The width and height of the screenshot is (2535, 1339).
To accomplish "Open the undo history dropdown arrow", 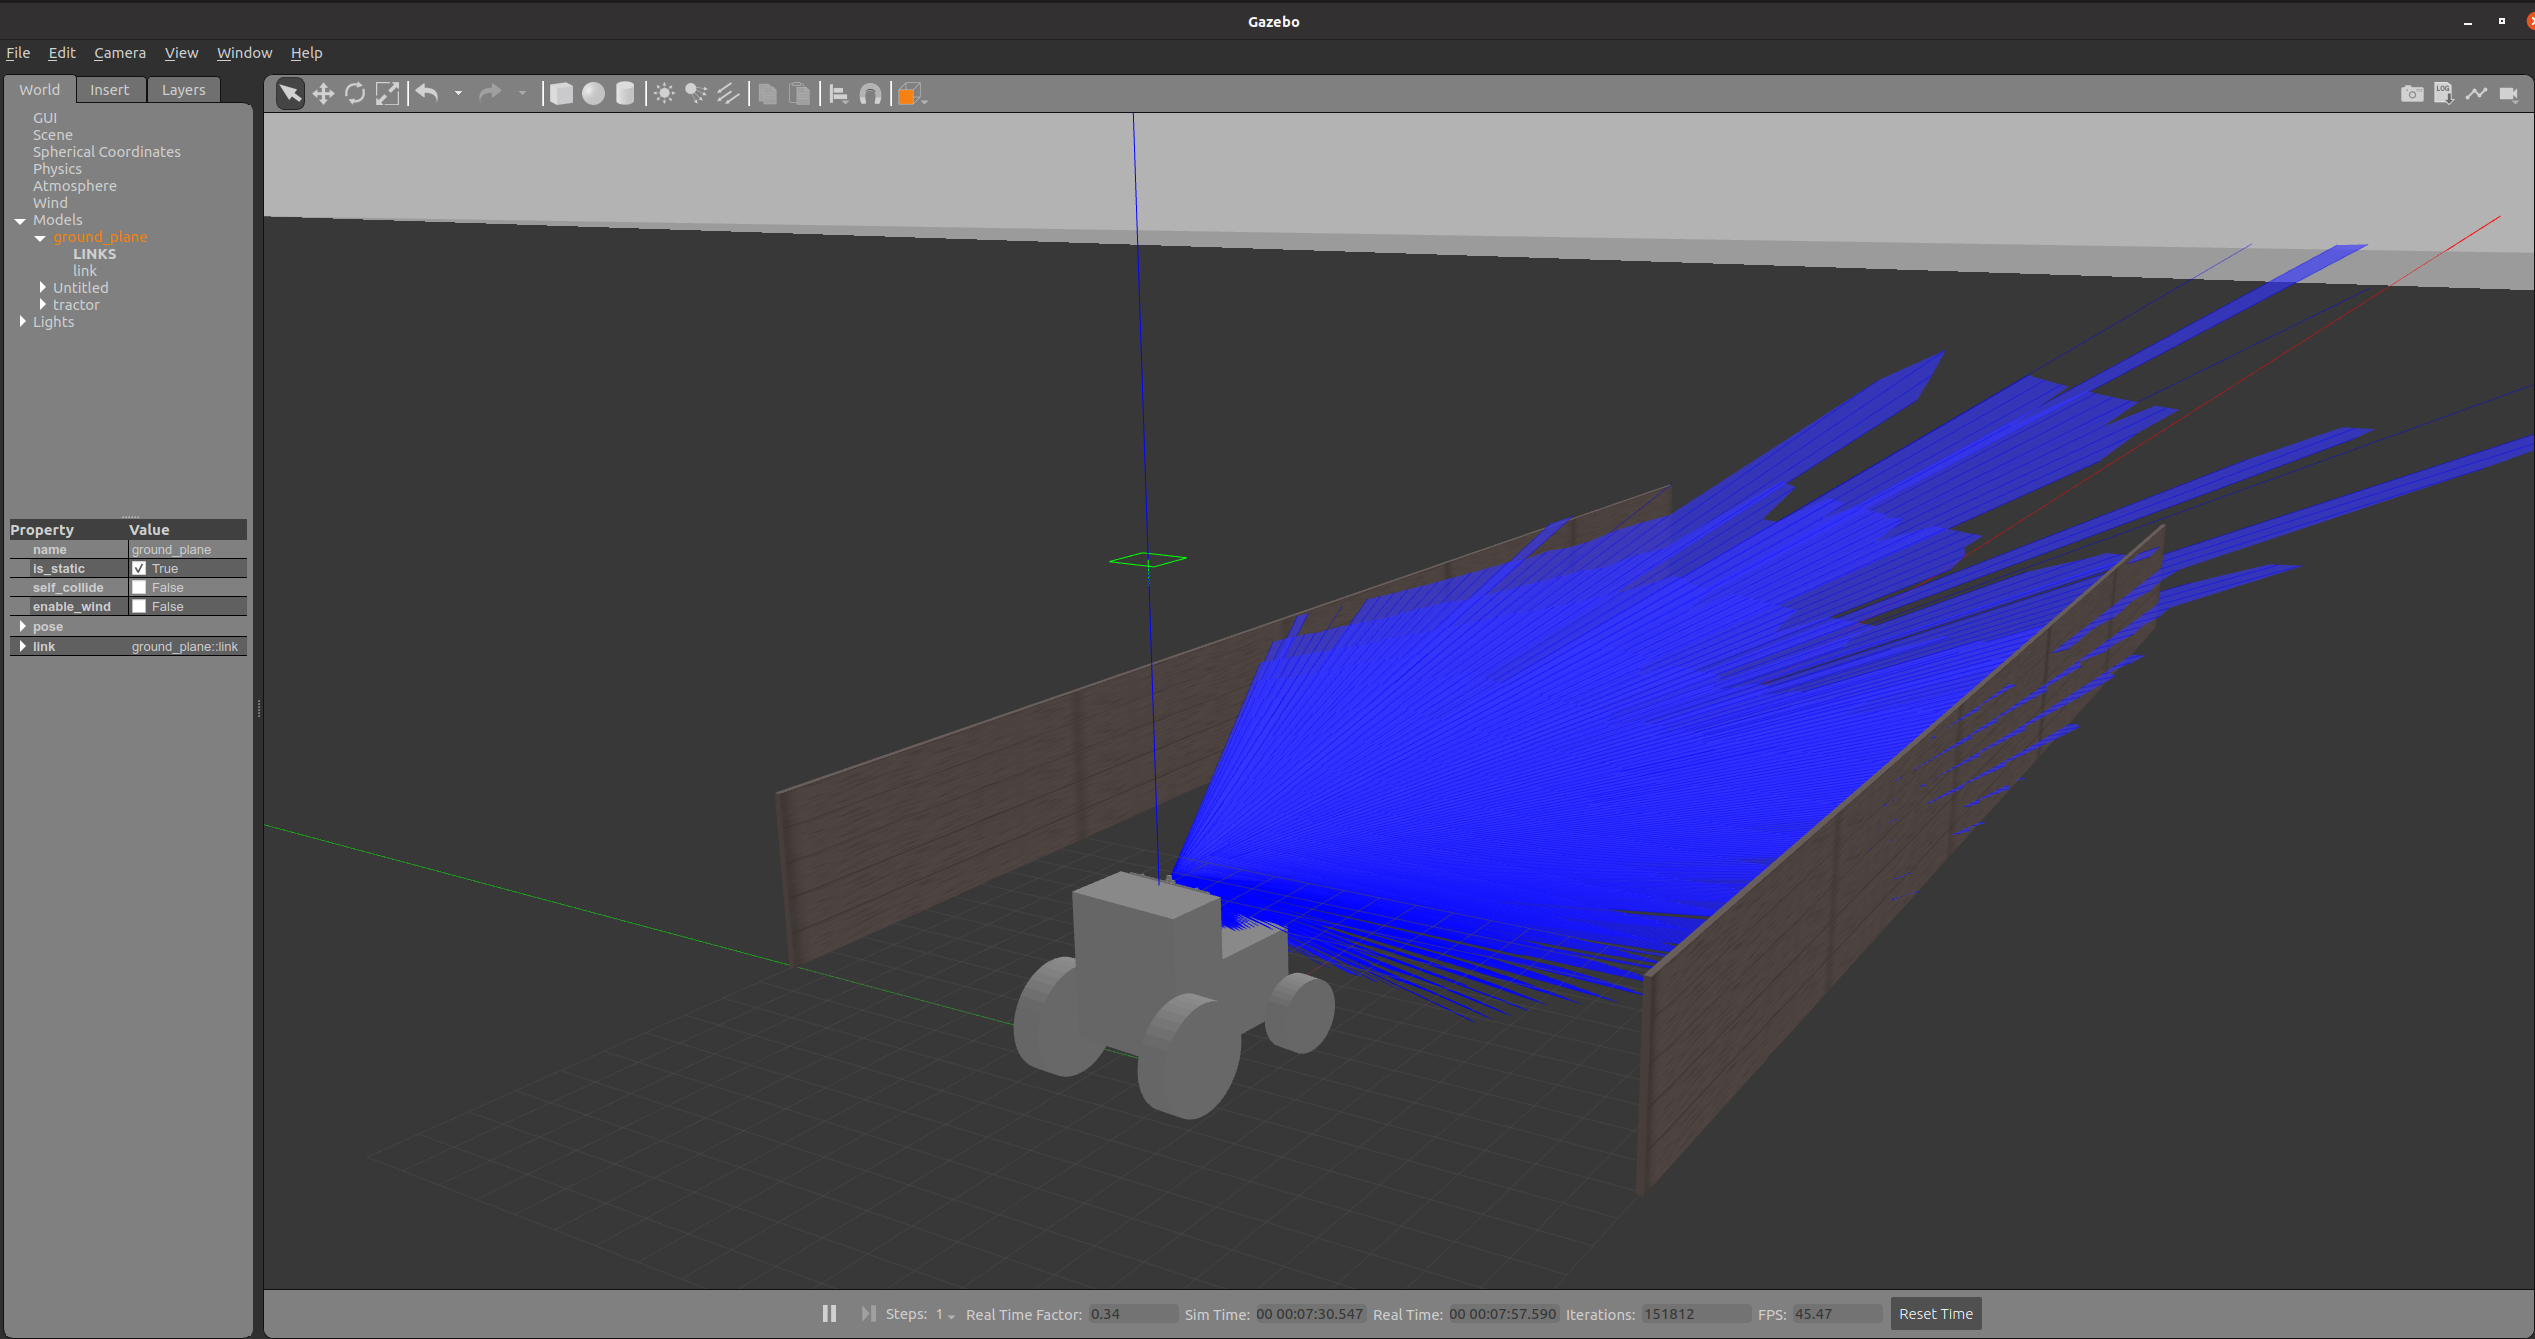I will click(x=458, y=94).
